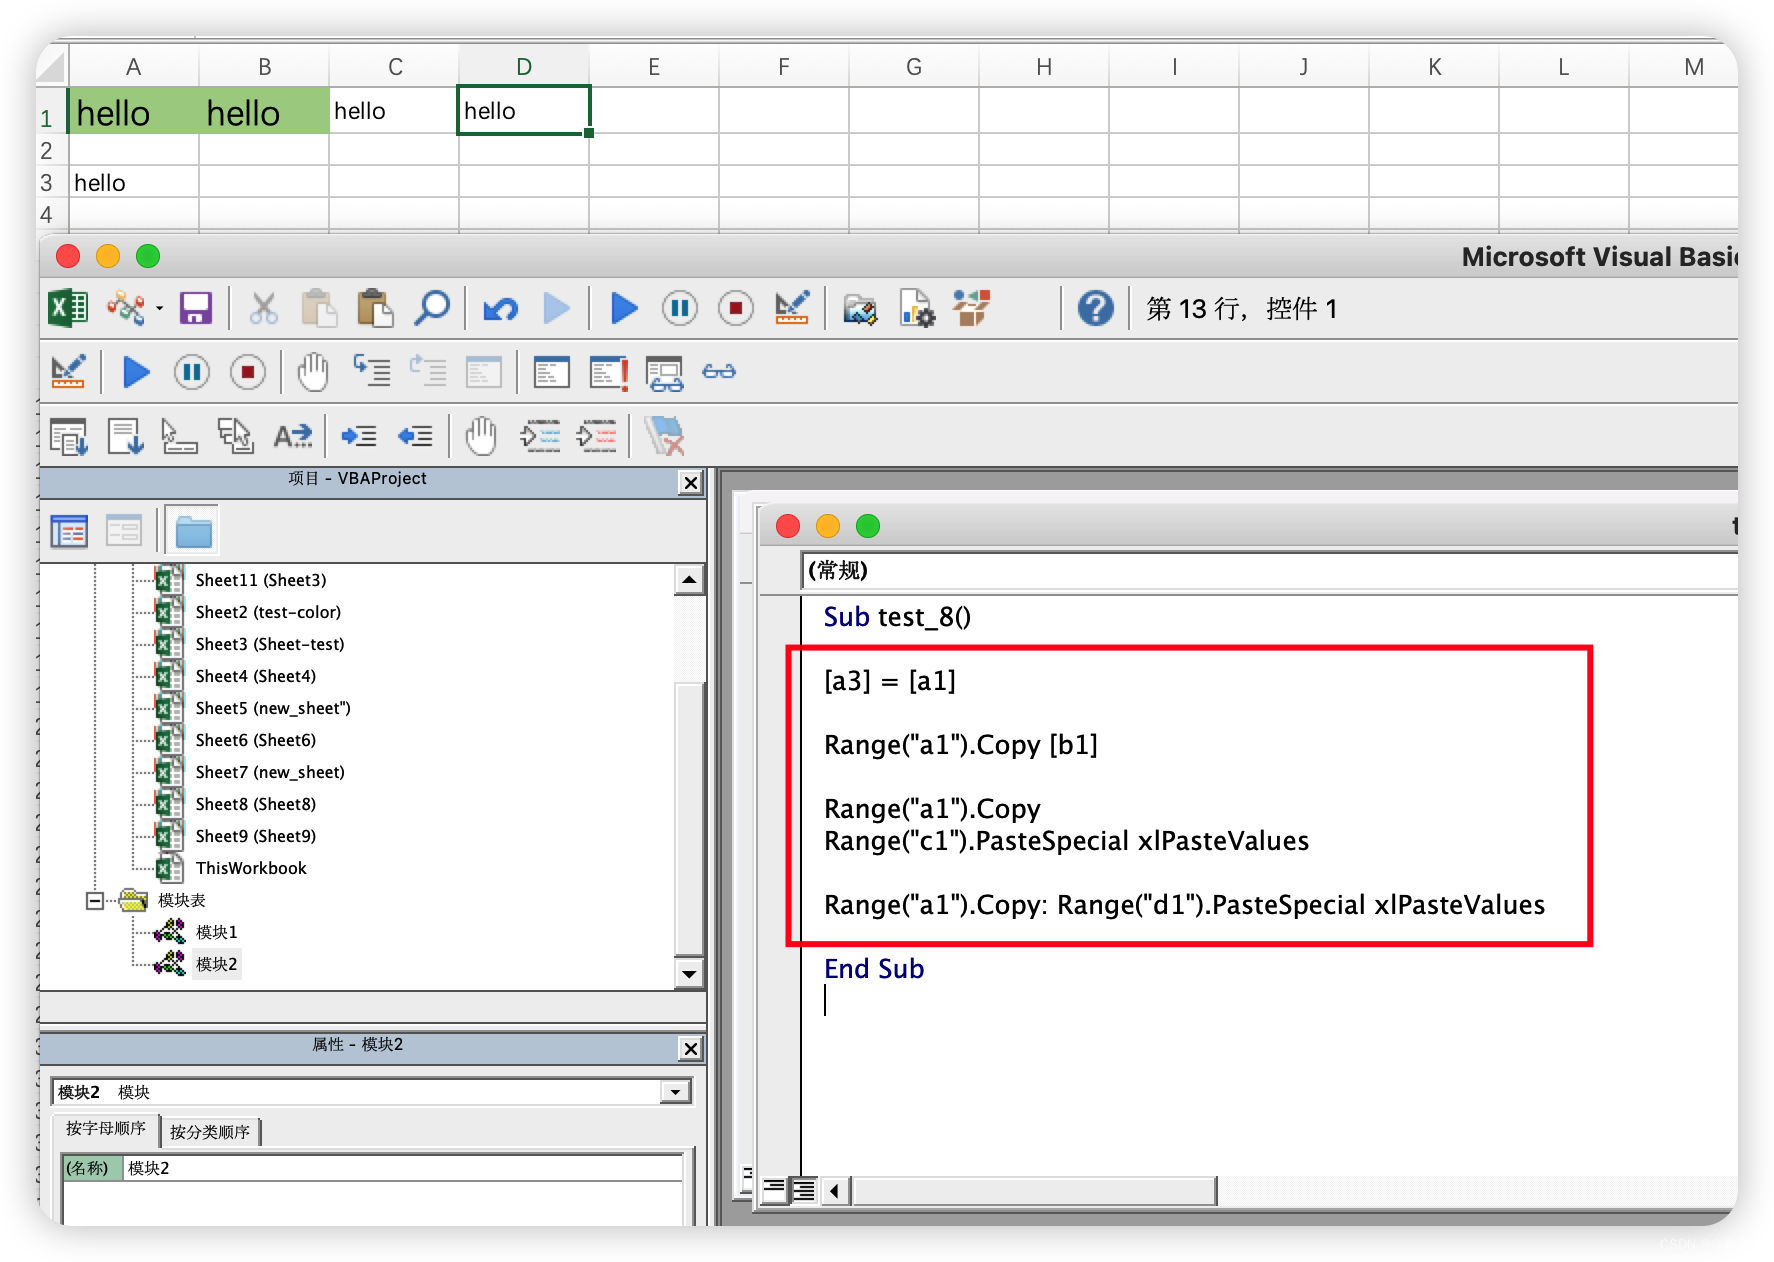Click the View Microsoft Excel icon
Viewport: 1774px width, 1262px height.
pyautogui.click(x=68, y=308)
